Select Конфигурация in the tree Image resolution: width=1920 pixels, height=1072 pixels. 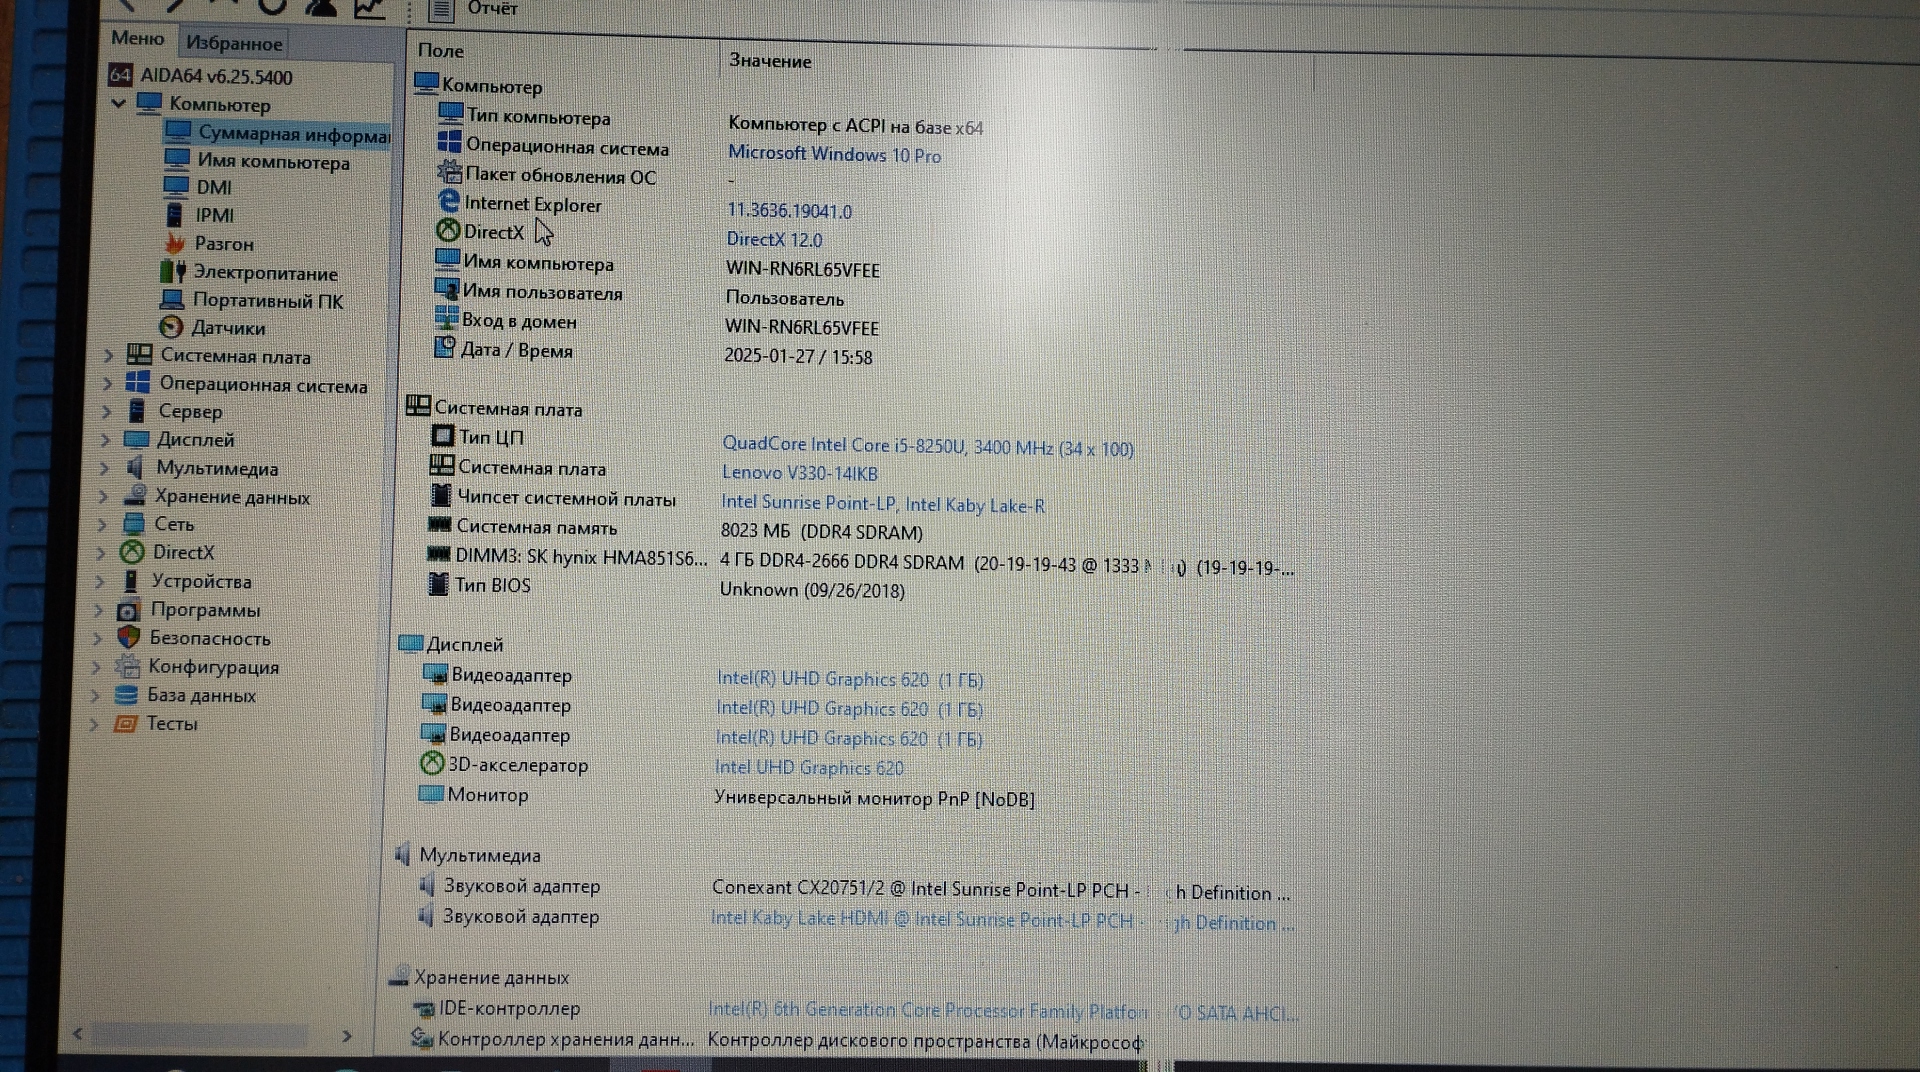point(213,666)
